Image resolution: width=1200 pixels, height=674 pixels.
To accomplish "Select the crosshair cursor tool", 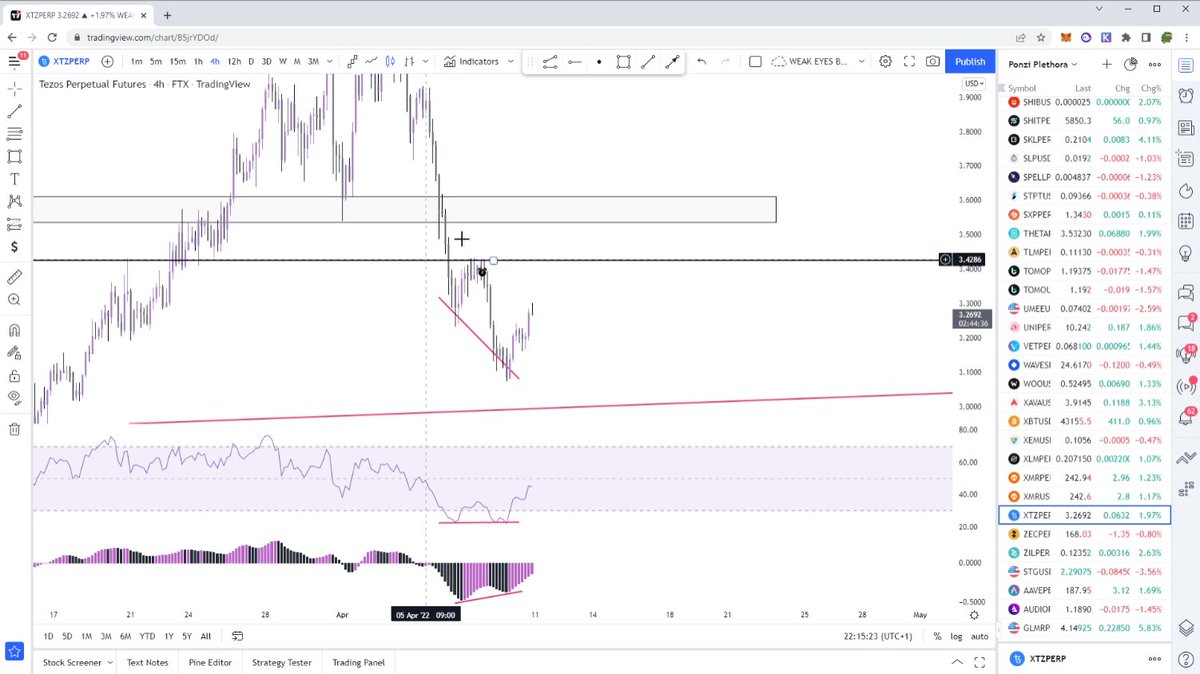I will coord(14,88).
